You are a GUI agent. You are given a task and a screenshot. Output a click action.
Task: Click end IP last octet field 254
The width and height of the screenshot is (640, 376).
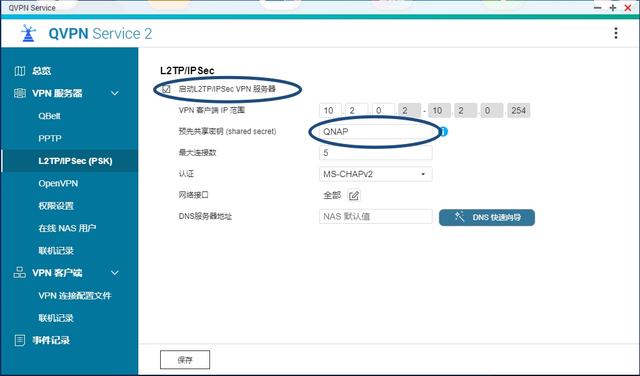coord(518,110)
